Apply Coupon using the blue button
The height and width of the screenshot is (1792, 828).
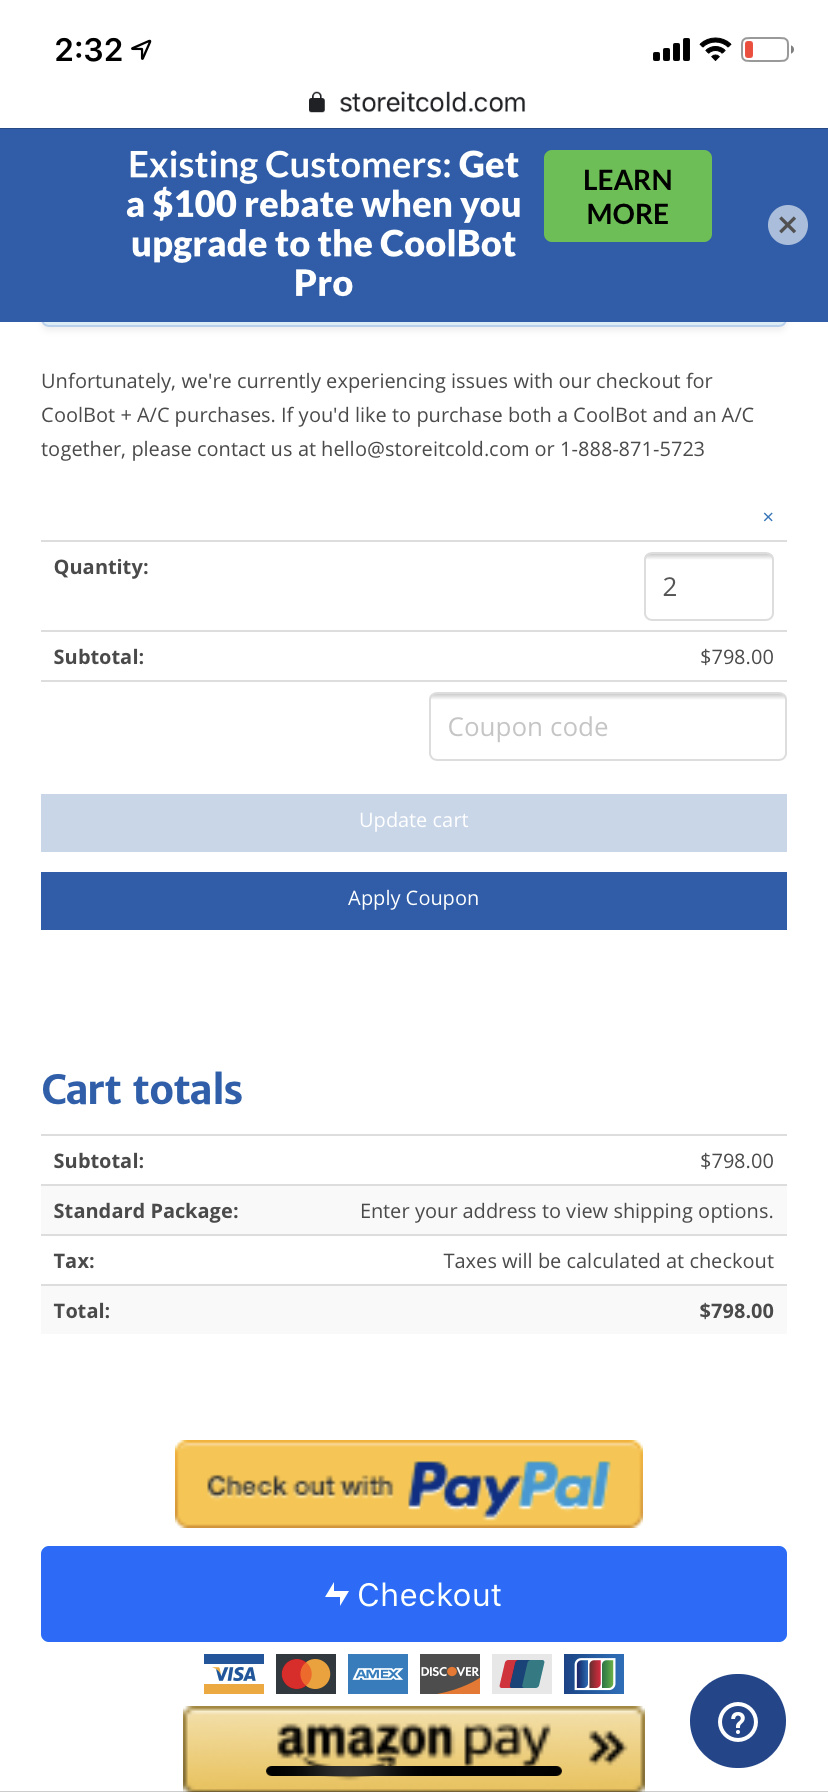pos(414,900)
